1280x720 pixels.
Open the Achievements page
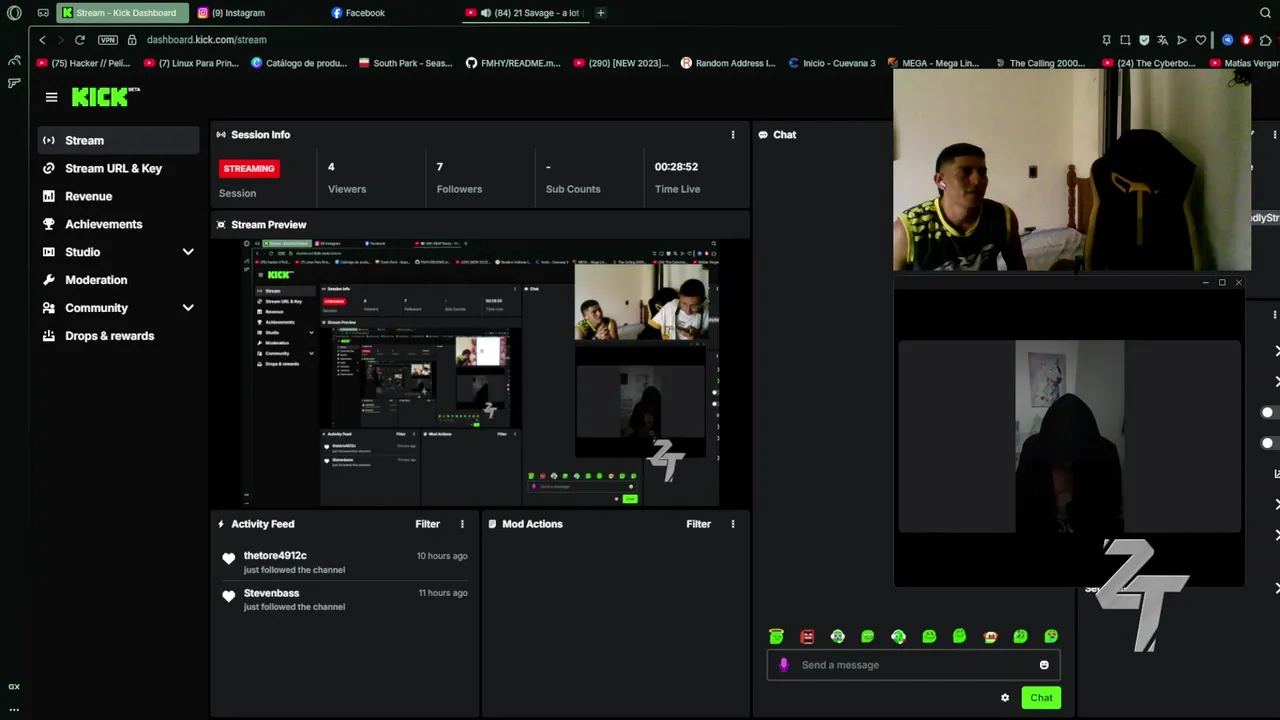[118, 224]
